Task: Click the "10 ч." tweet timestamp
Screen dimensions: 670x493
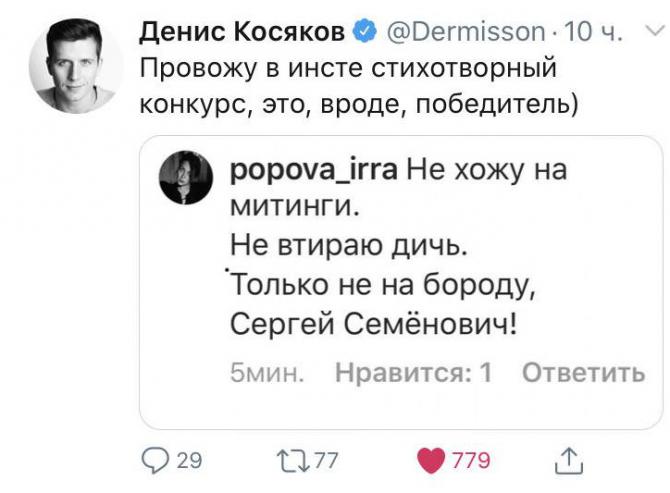Action: [x=593, y=33]
